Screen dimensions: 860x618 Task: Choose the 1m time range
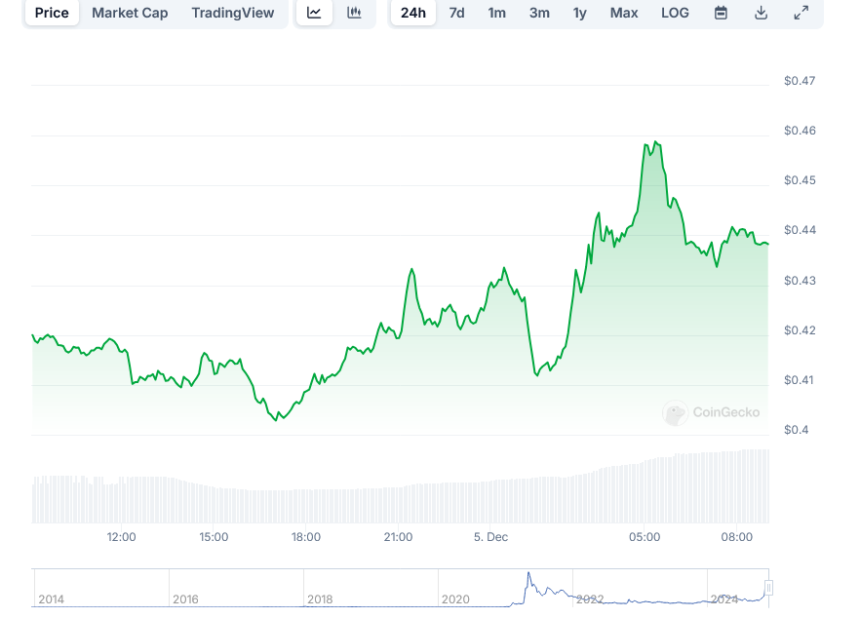tap(497, 13)
